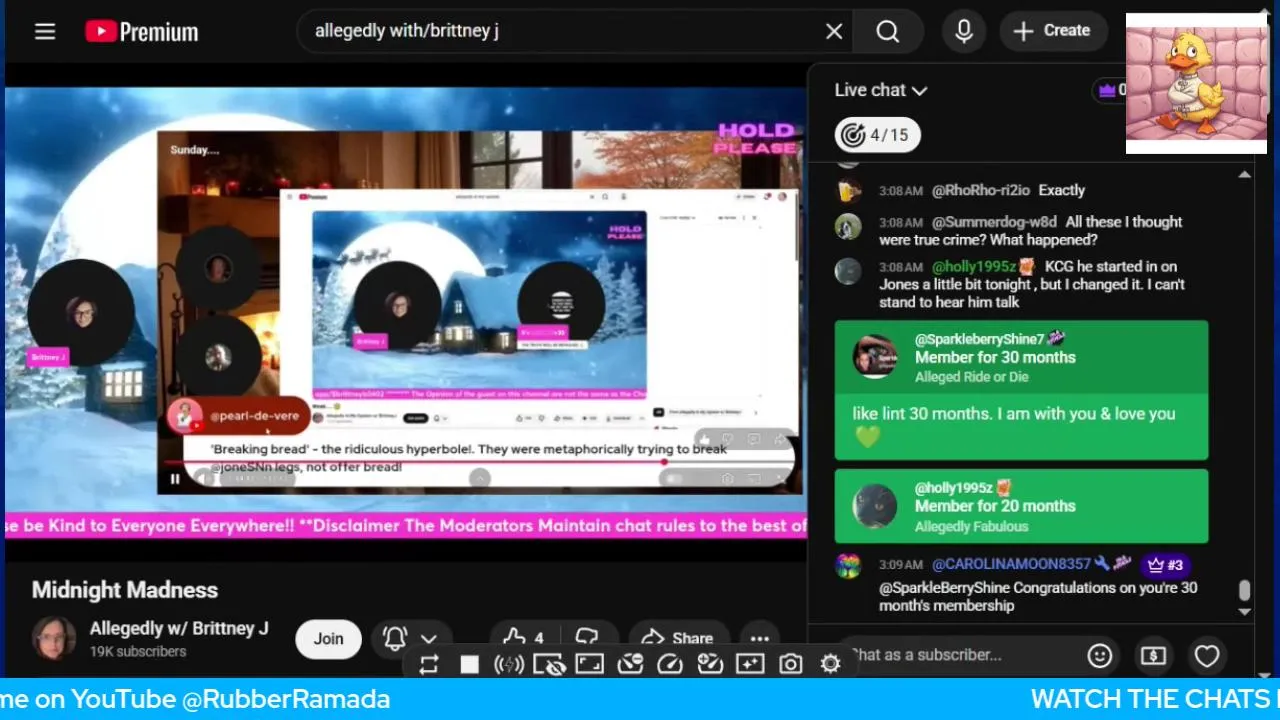Click the 'HOLD PLEASE' overlay text in video

(757, 139)
